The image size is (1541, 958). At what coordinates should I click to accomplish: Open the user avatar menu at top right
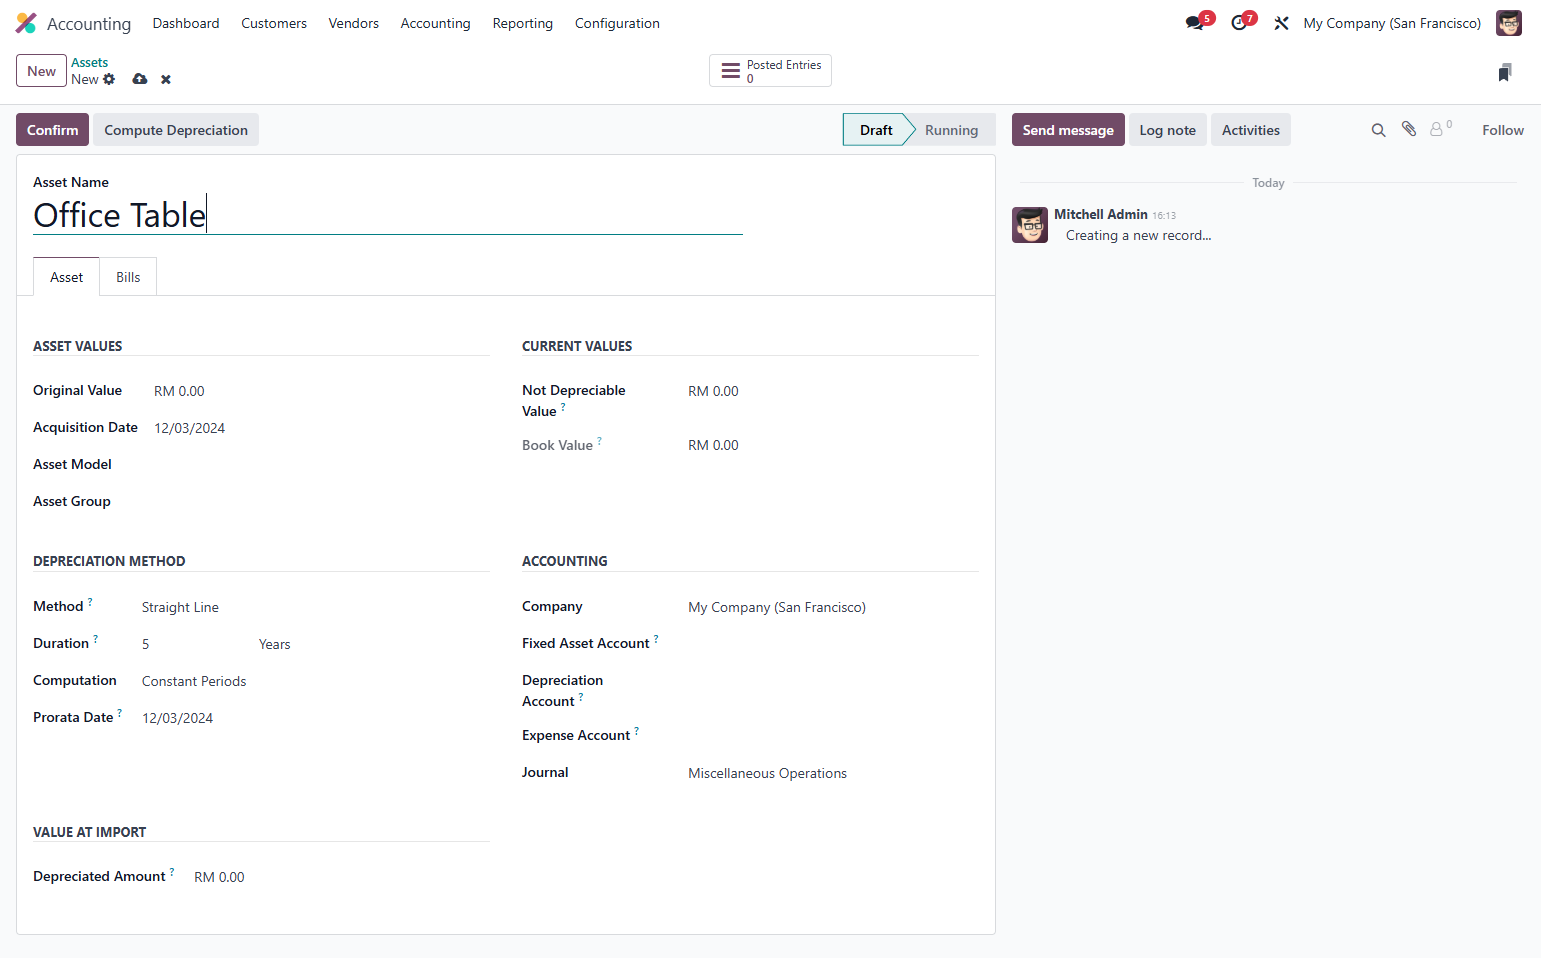tap(1508, 23)
